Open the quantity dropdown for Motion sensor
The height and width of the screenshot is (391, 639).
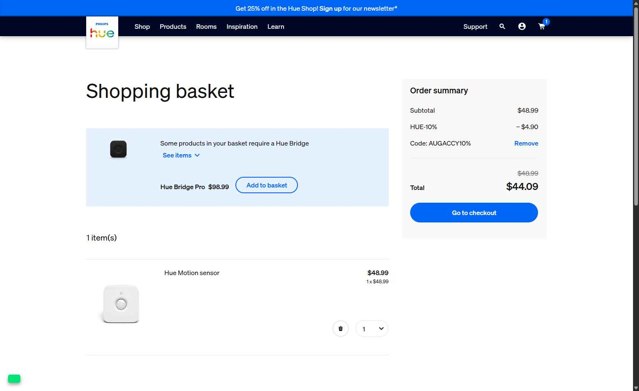pyautogui.click(x=372, y=329)
